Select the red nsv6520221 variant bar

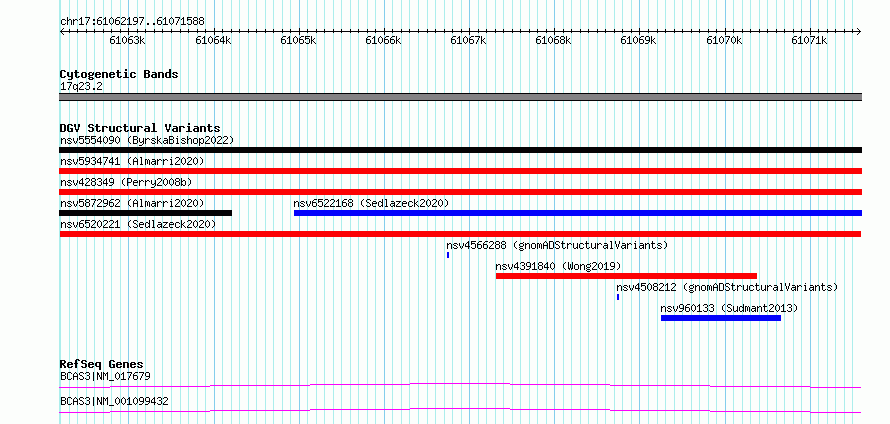[460, 234]
